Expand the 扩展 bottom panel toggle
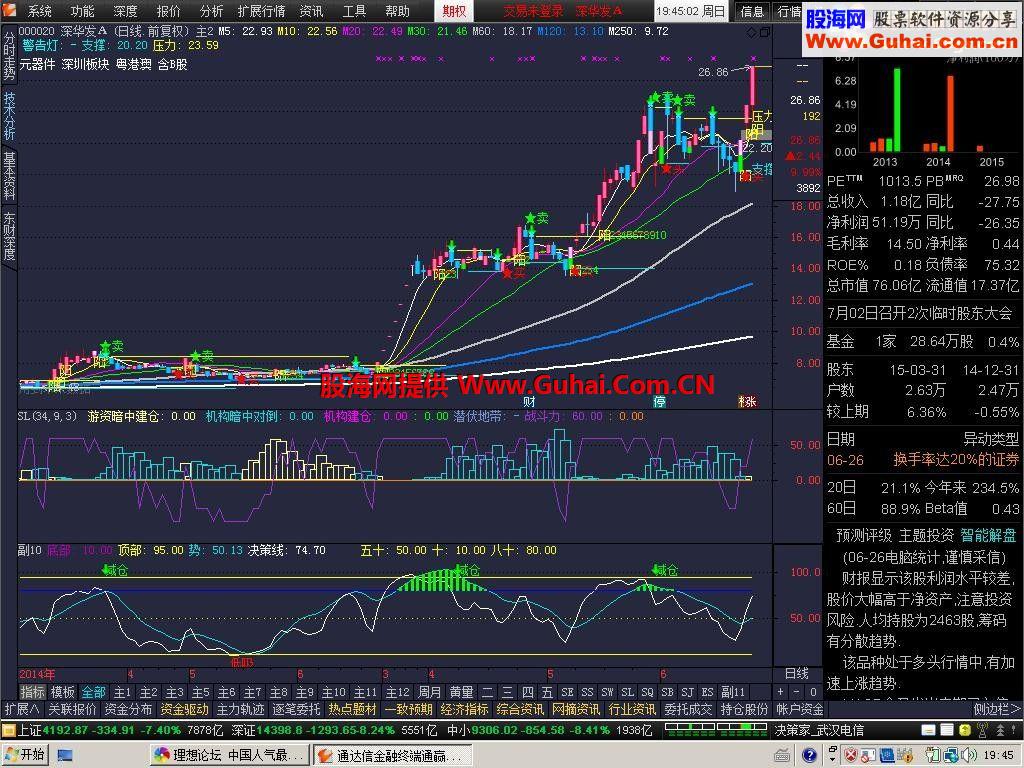Screen dimensions: 1024x768 click(22, 709)
